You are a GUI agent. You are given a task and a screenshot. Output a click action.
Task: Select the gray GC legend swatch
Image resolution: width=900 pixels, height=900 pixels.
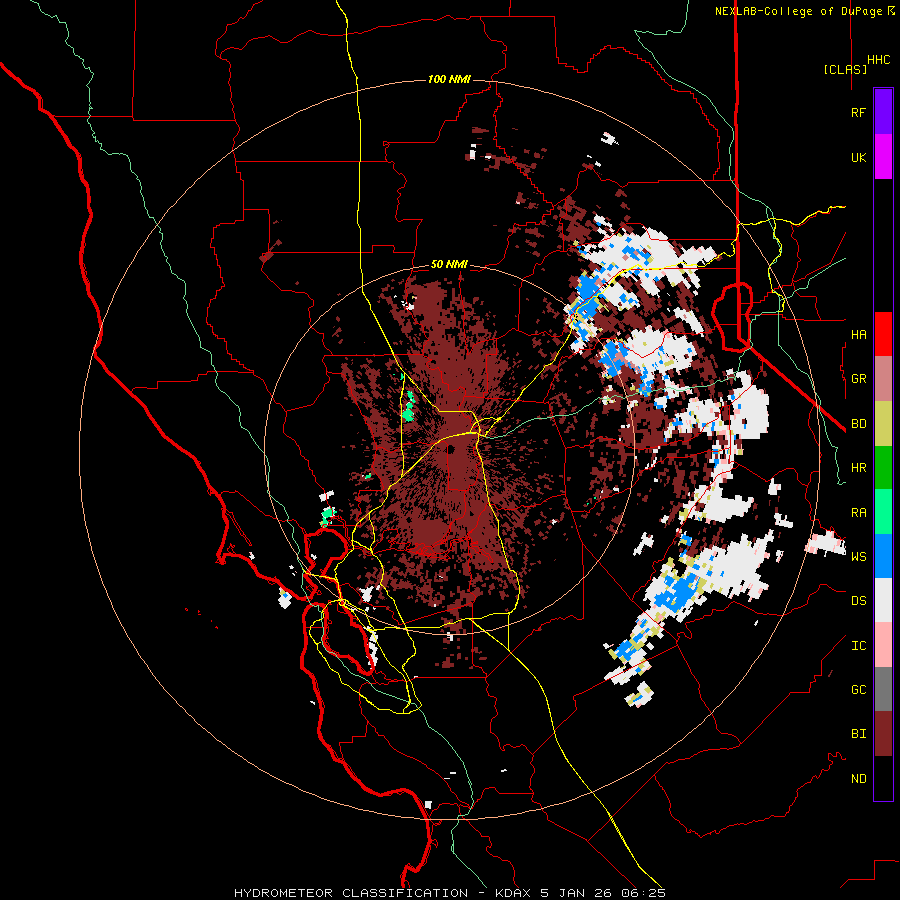pos(883,689)
